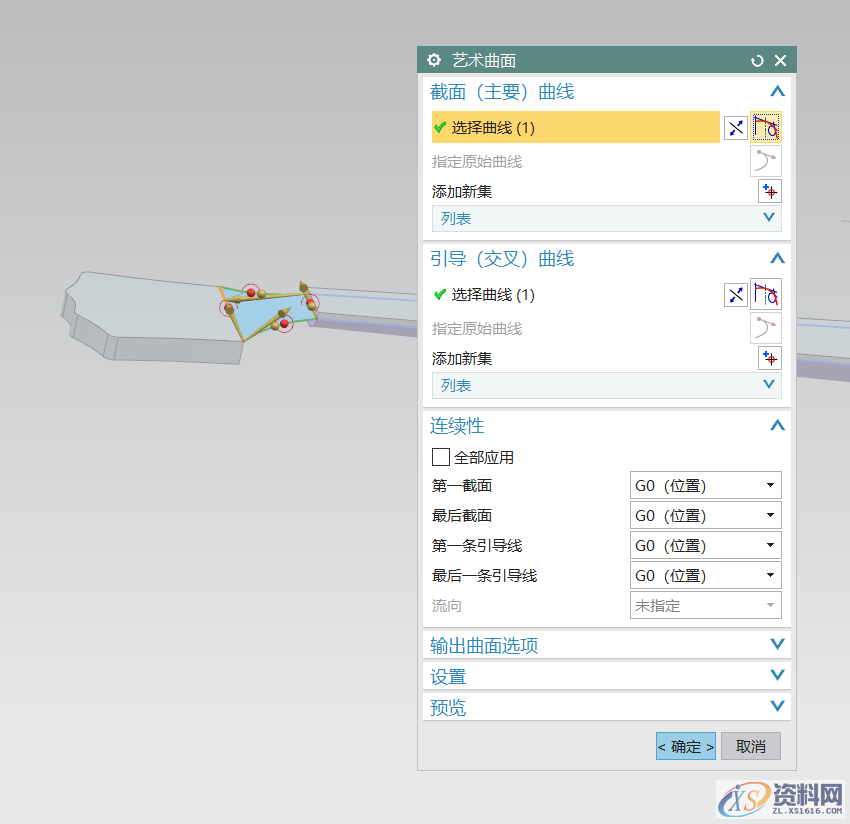Click the 指定原始曲线 icon in section curves

[766, 160]
